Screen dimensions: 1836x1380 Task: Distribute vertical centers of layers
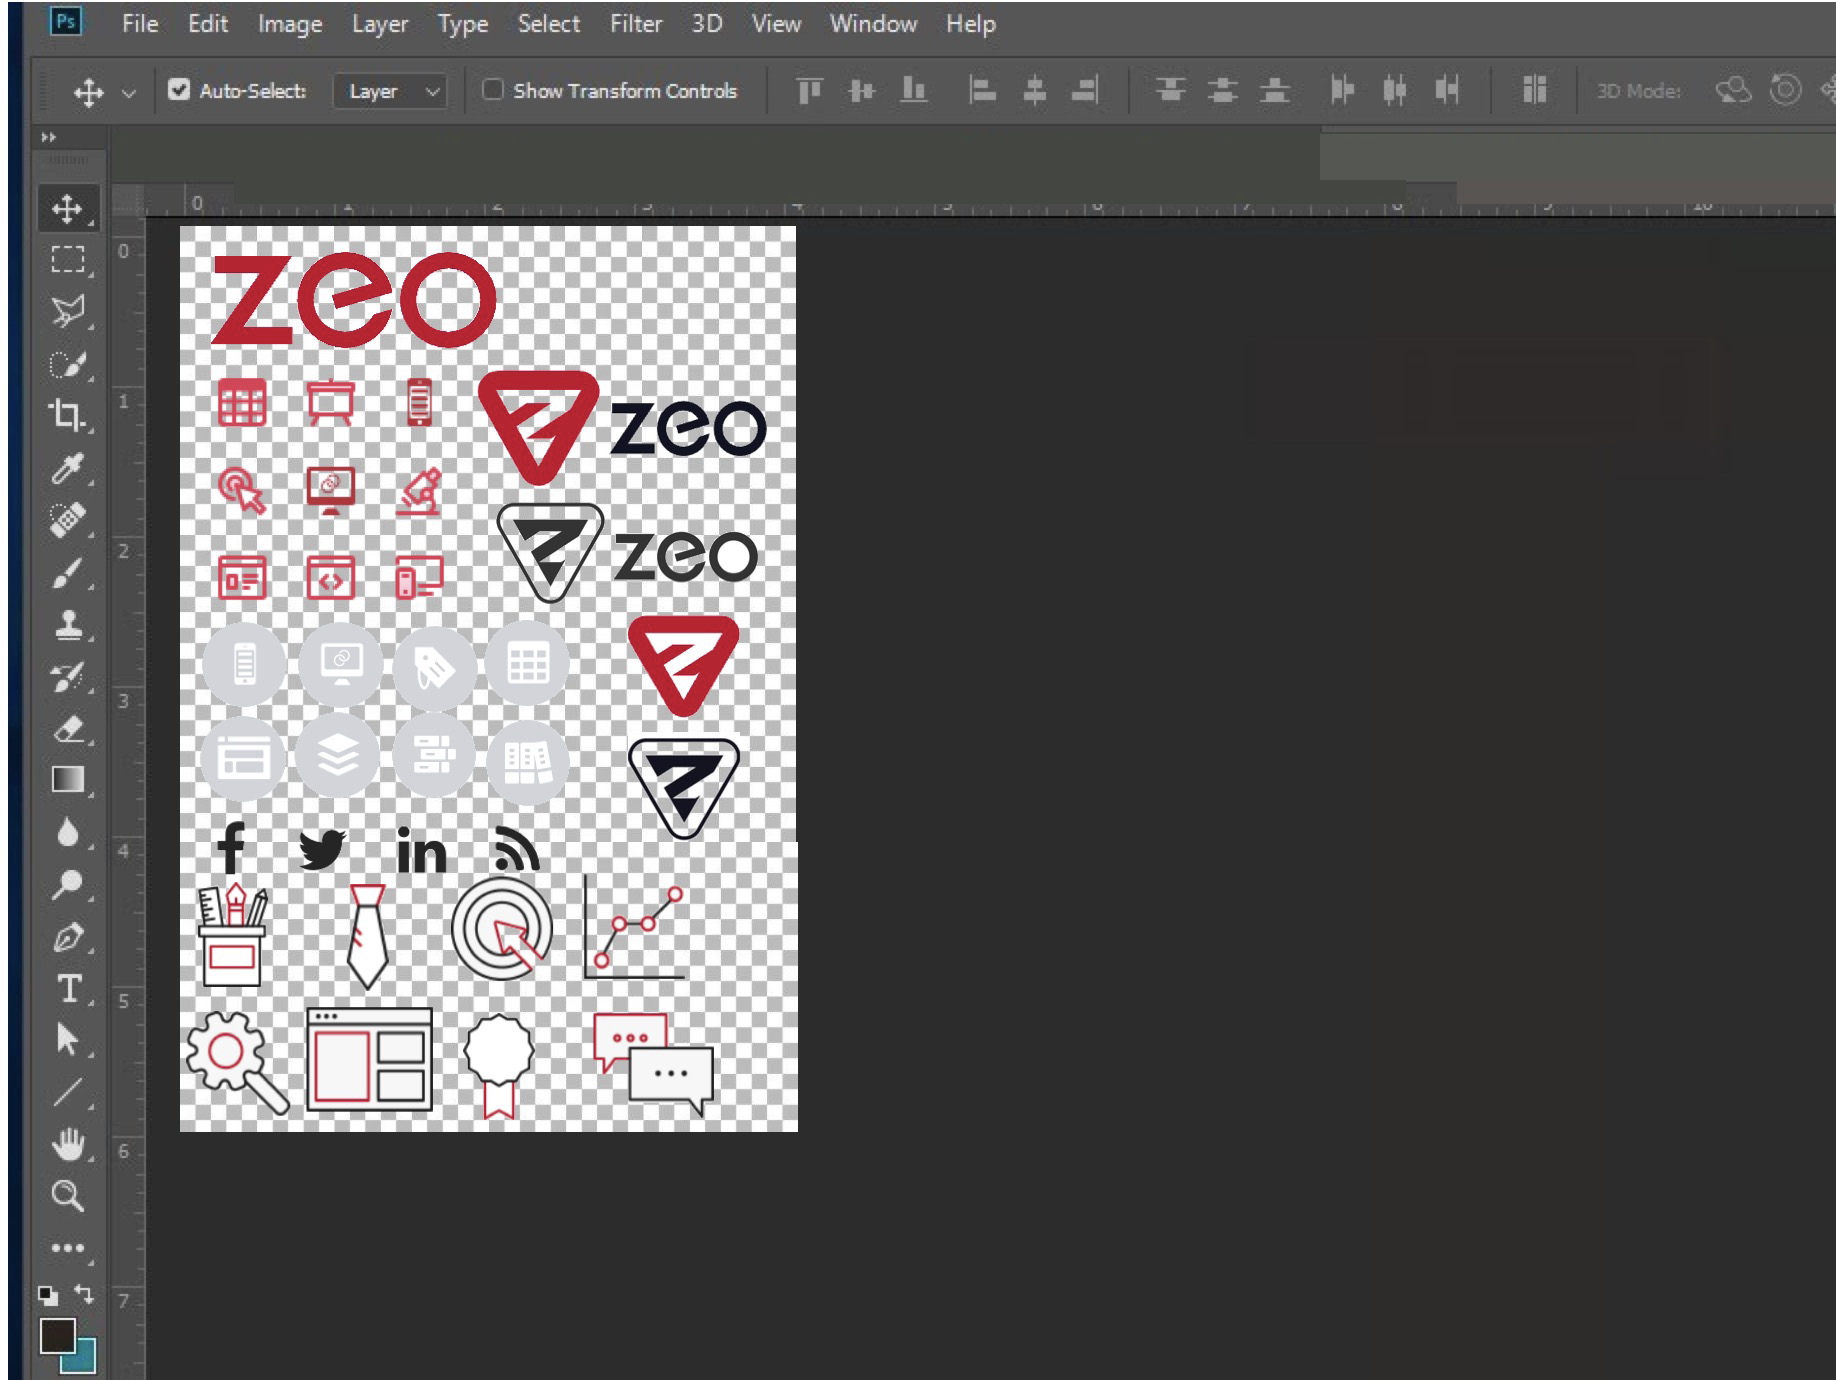click(x=1222, y=91)
